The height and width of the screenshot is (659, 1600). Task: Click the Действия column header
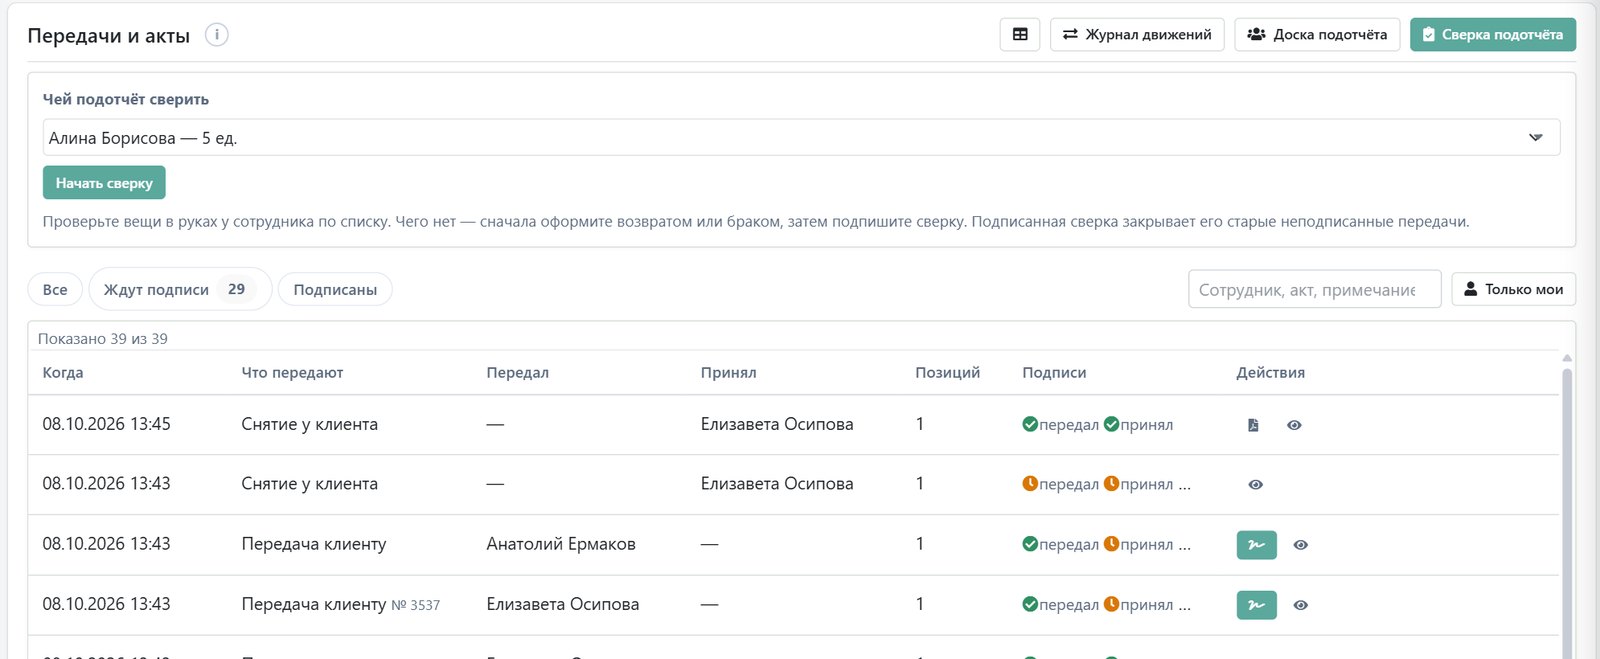pyautogui.click(x=1270, y=373)
